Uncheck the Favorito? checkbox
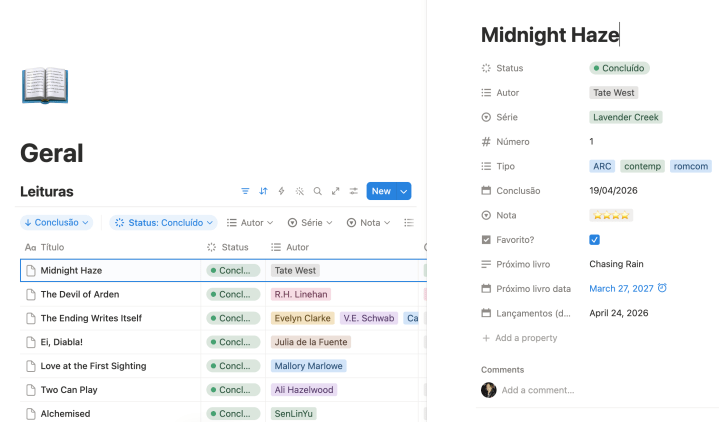 coord(595,240)
